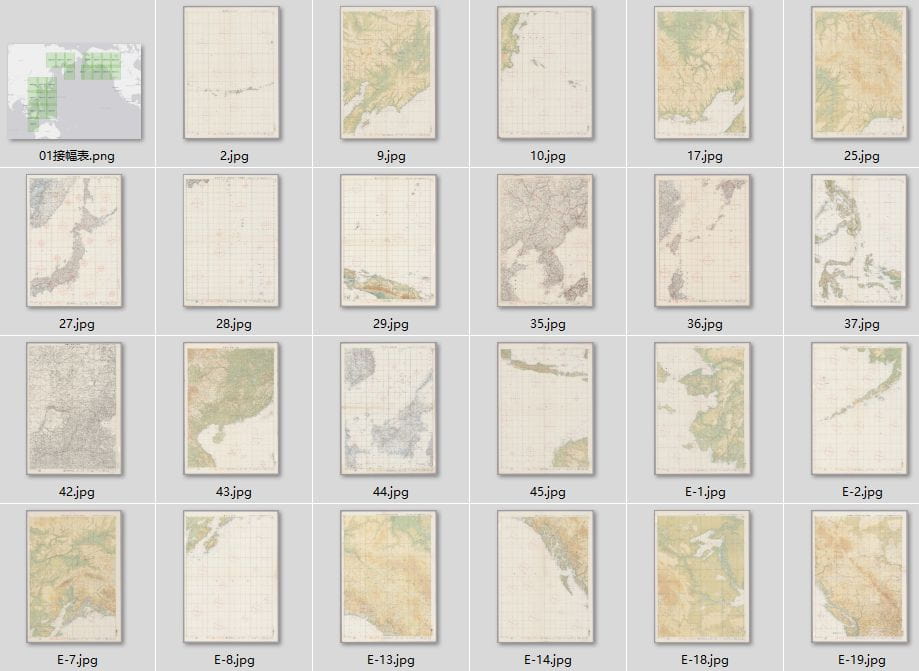Click the 10.jpg map thumbnail
919x671 pixels.
click(x=546, y=73)
